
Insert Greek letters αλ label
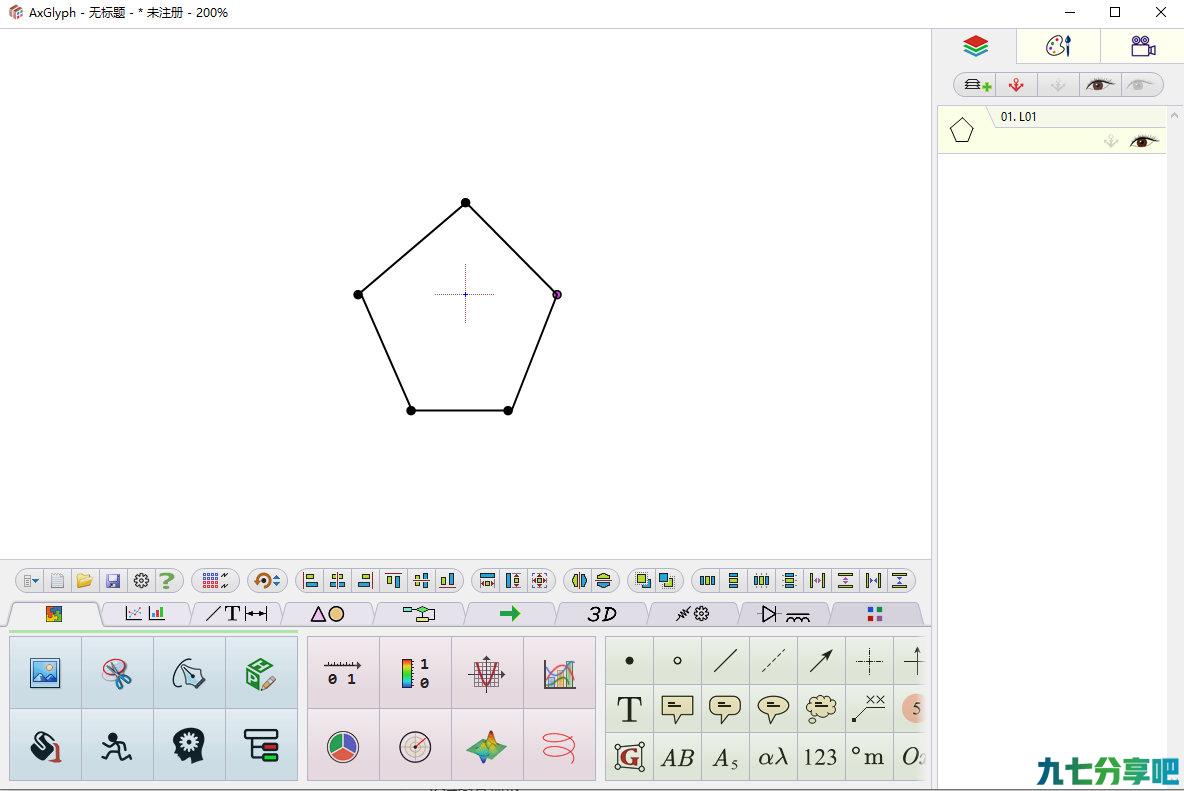[773, 756]
